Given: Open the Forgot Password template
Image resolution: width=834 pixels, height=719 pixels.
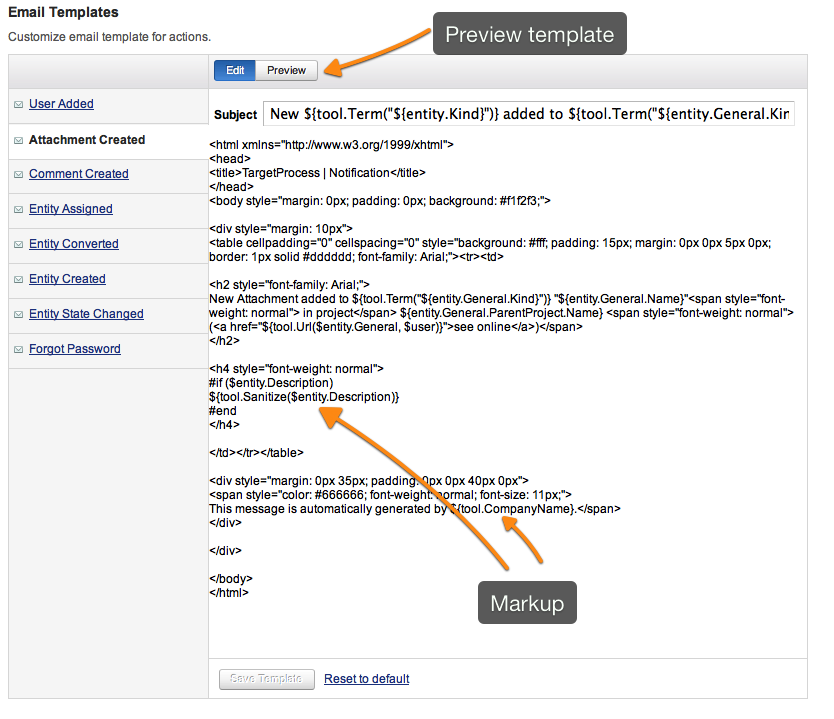Looking at the screenshot, I should pos(74,349).
